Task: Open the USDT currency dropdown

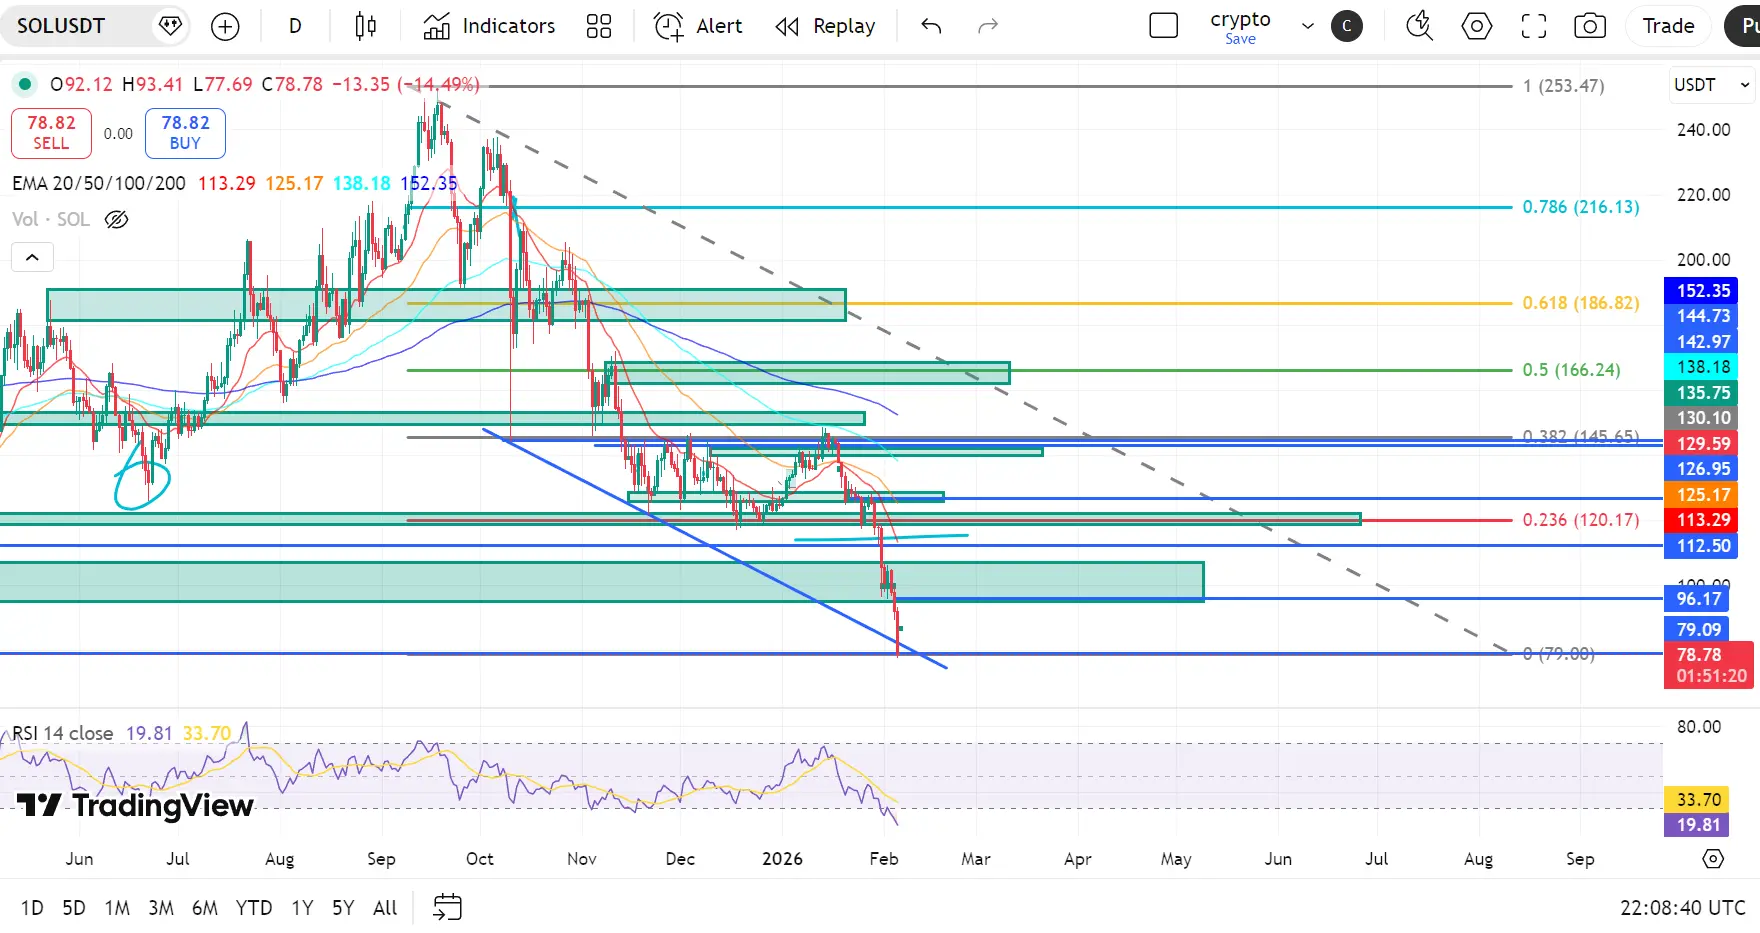Action: click(1712, 85)
